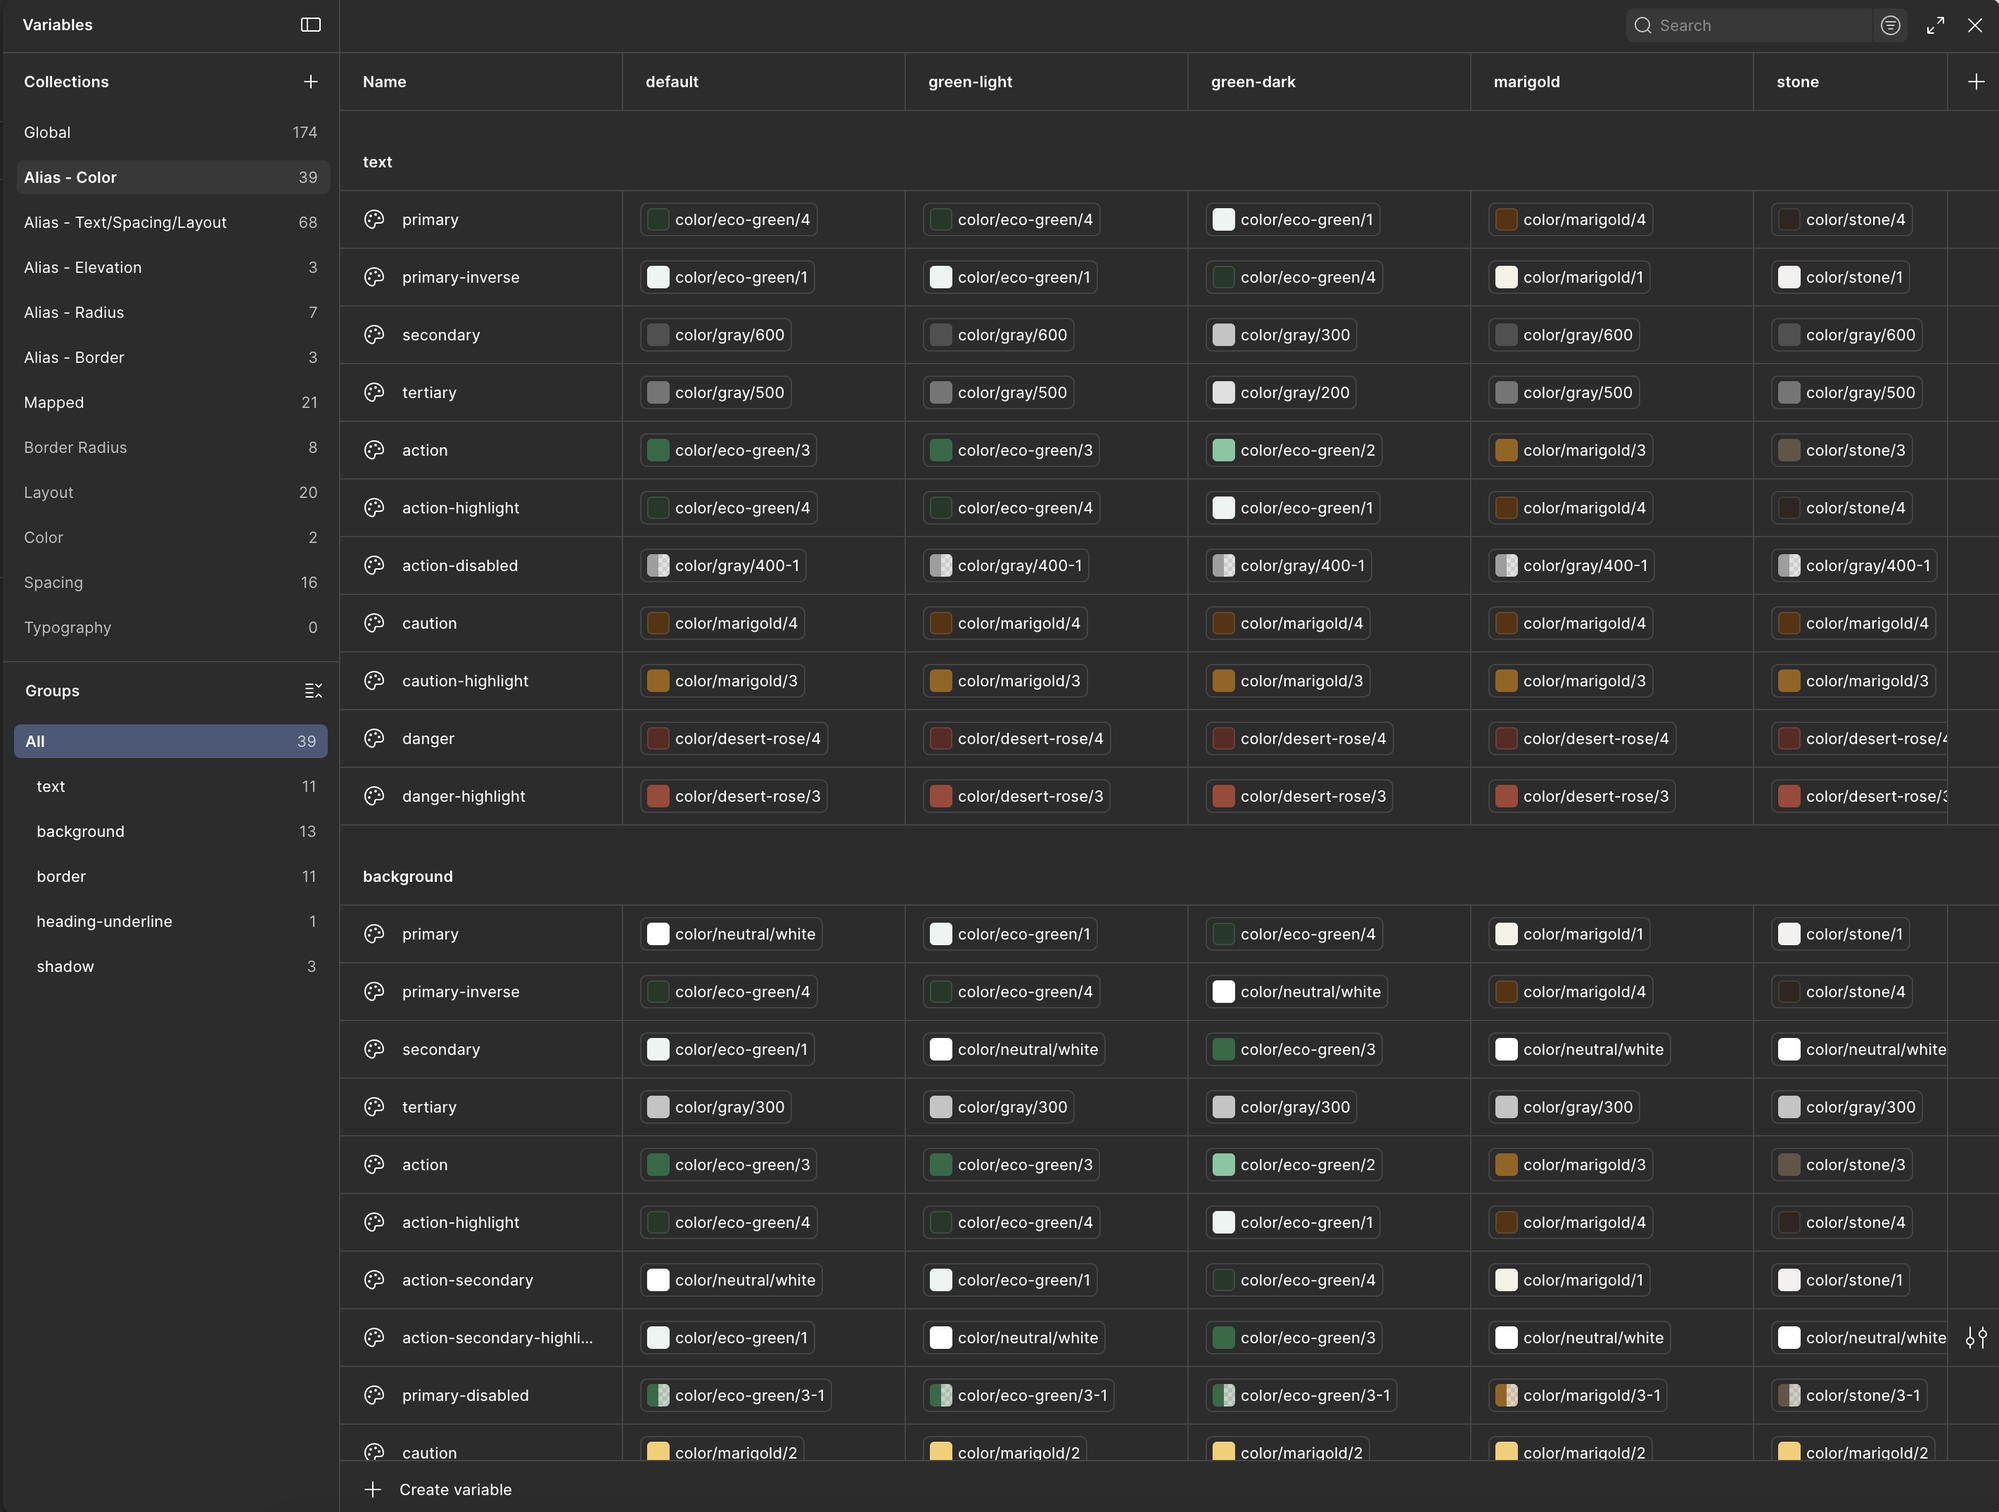The image size is (1999, 1512).
Task: Click color icon of danger row
Action: 374,739
